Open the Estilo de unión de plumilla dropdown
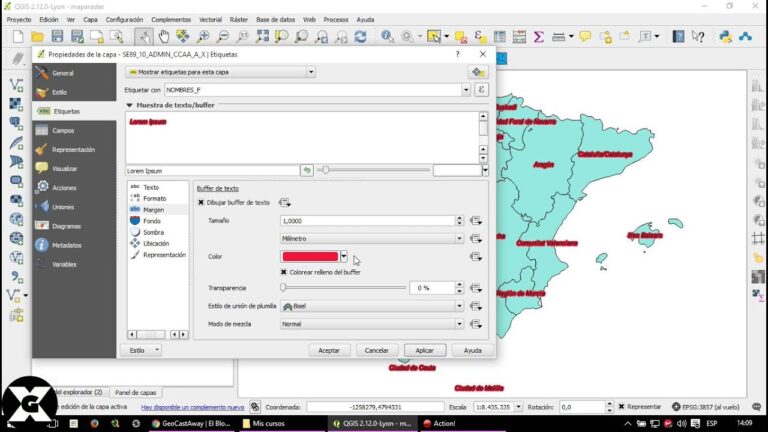 point(372,306)
